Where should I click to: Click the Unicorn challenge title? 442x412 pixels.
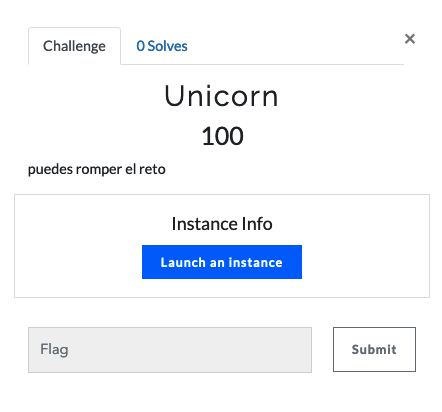(221, 96)
